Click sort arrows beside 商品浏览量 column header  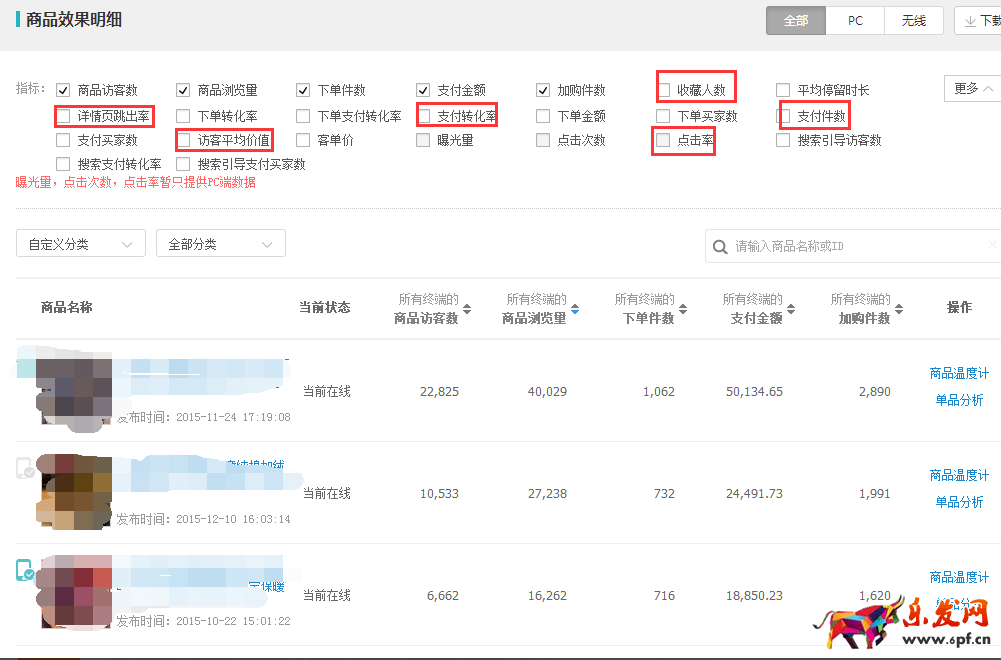click(575, 309)
